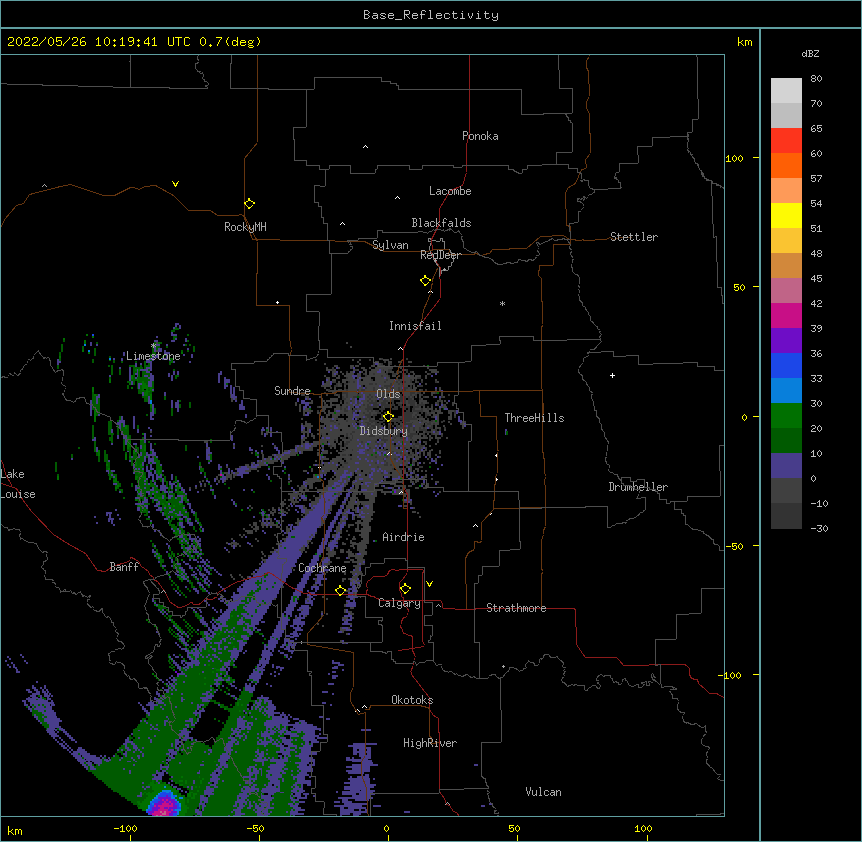Viewport: 862px width, 842px height.
Task: Select the magenta 39-42 dBZ legend swatch
Action: [x=786, y=315]
